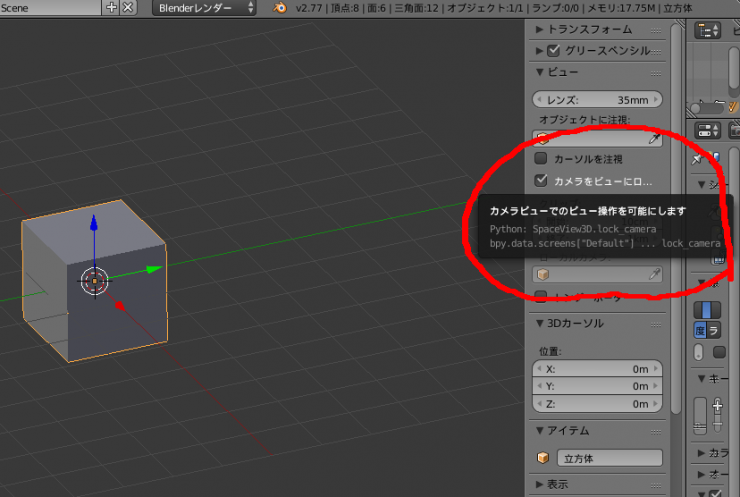Open the properties editor type selector icon
Viewport: 740px width, 497px height.
point(707,131)
